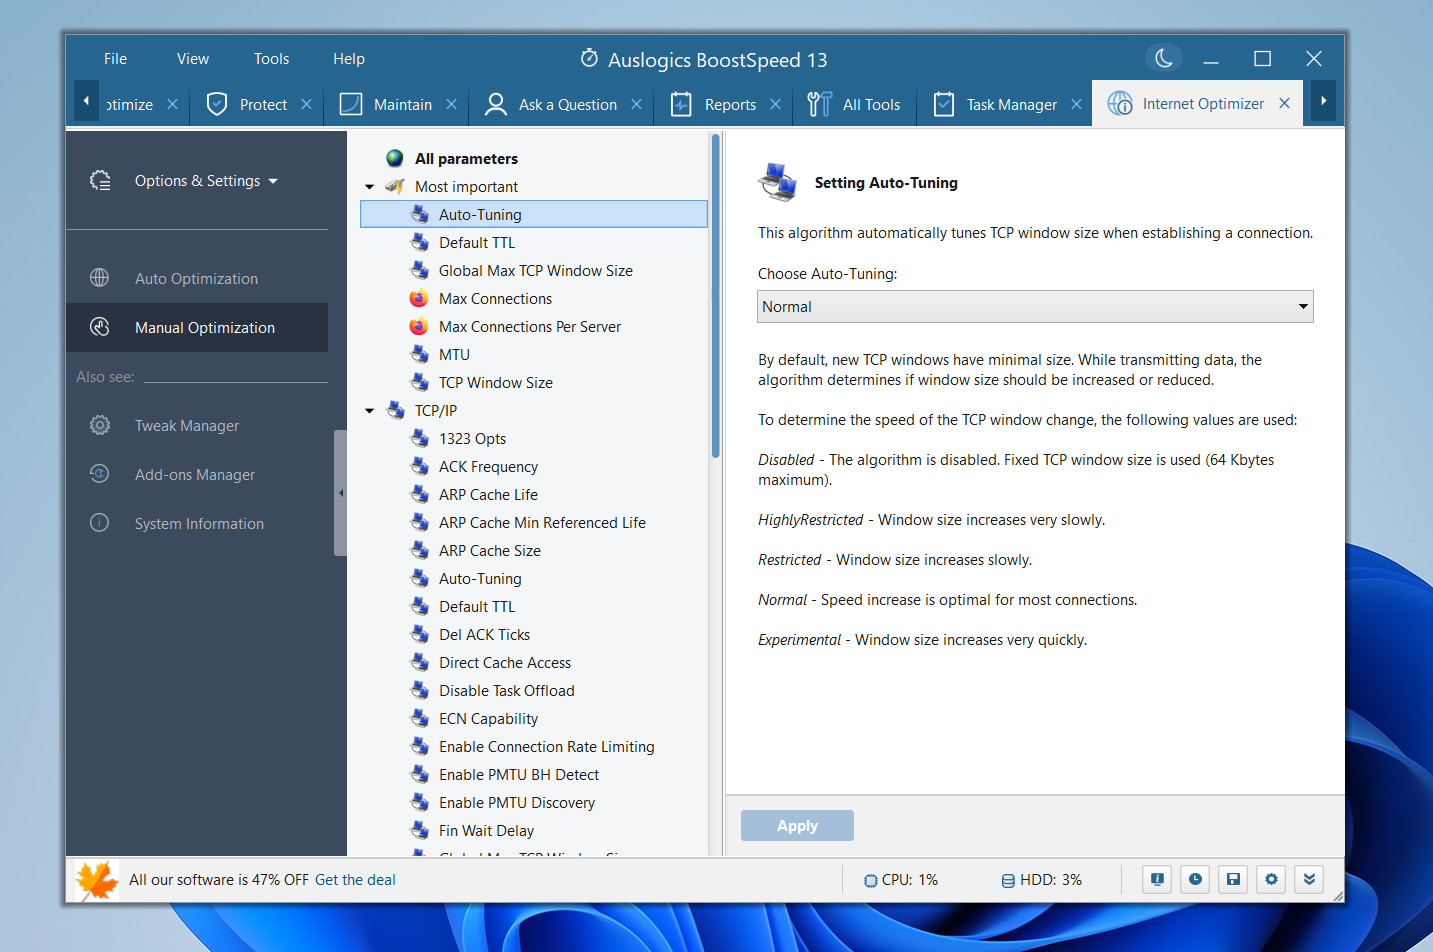Toggle the dark mode moon icon
The image size is (1433, 952).
point(1164,58)
